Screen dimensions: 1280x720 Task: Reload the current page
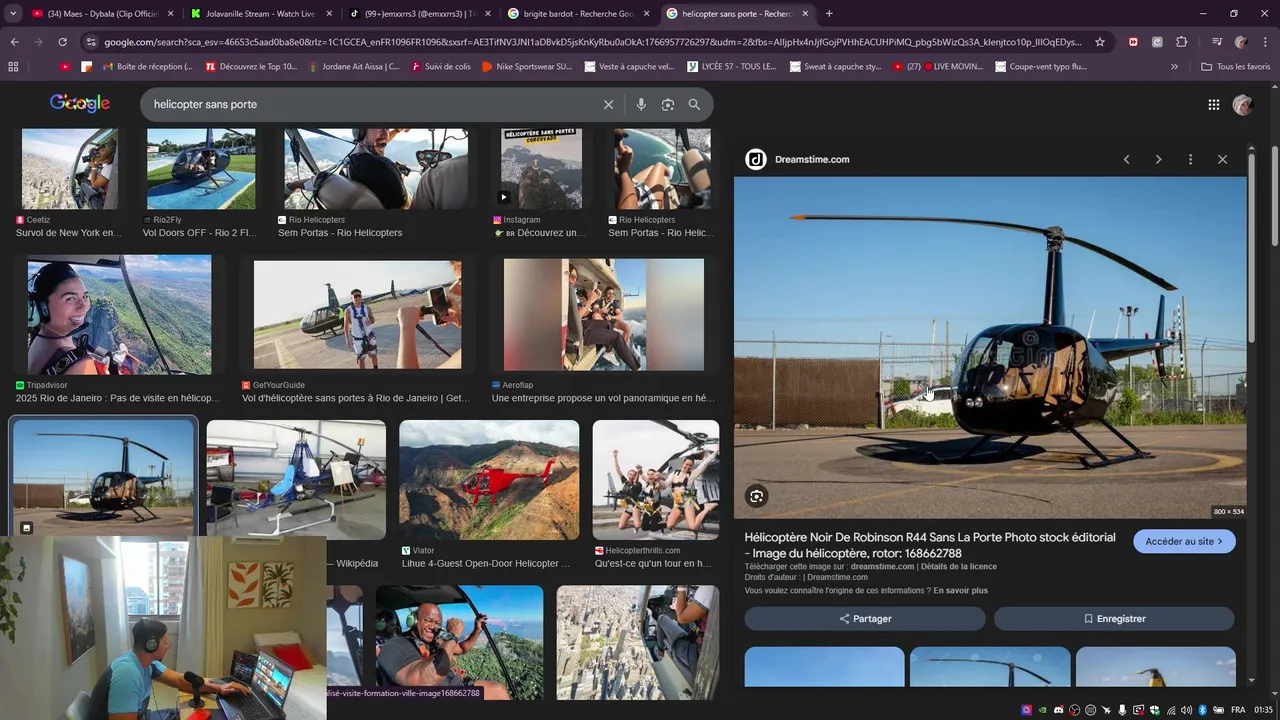click(62, 42)
